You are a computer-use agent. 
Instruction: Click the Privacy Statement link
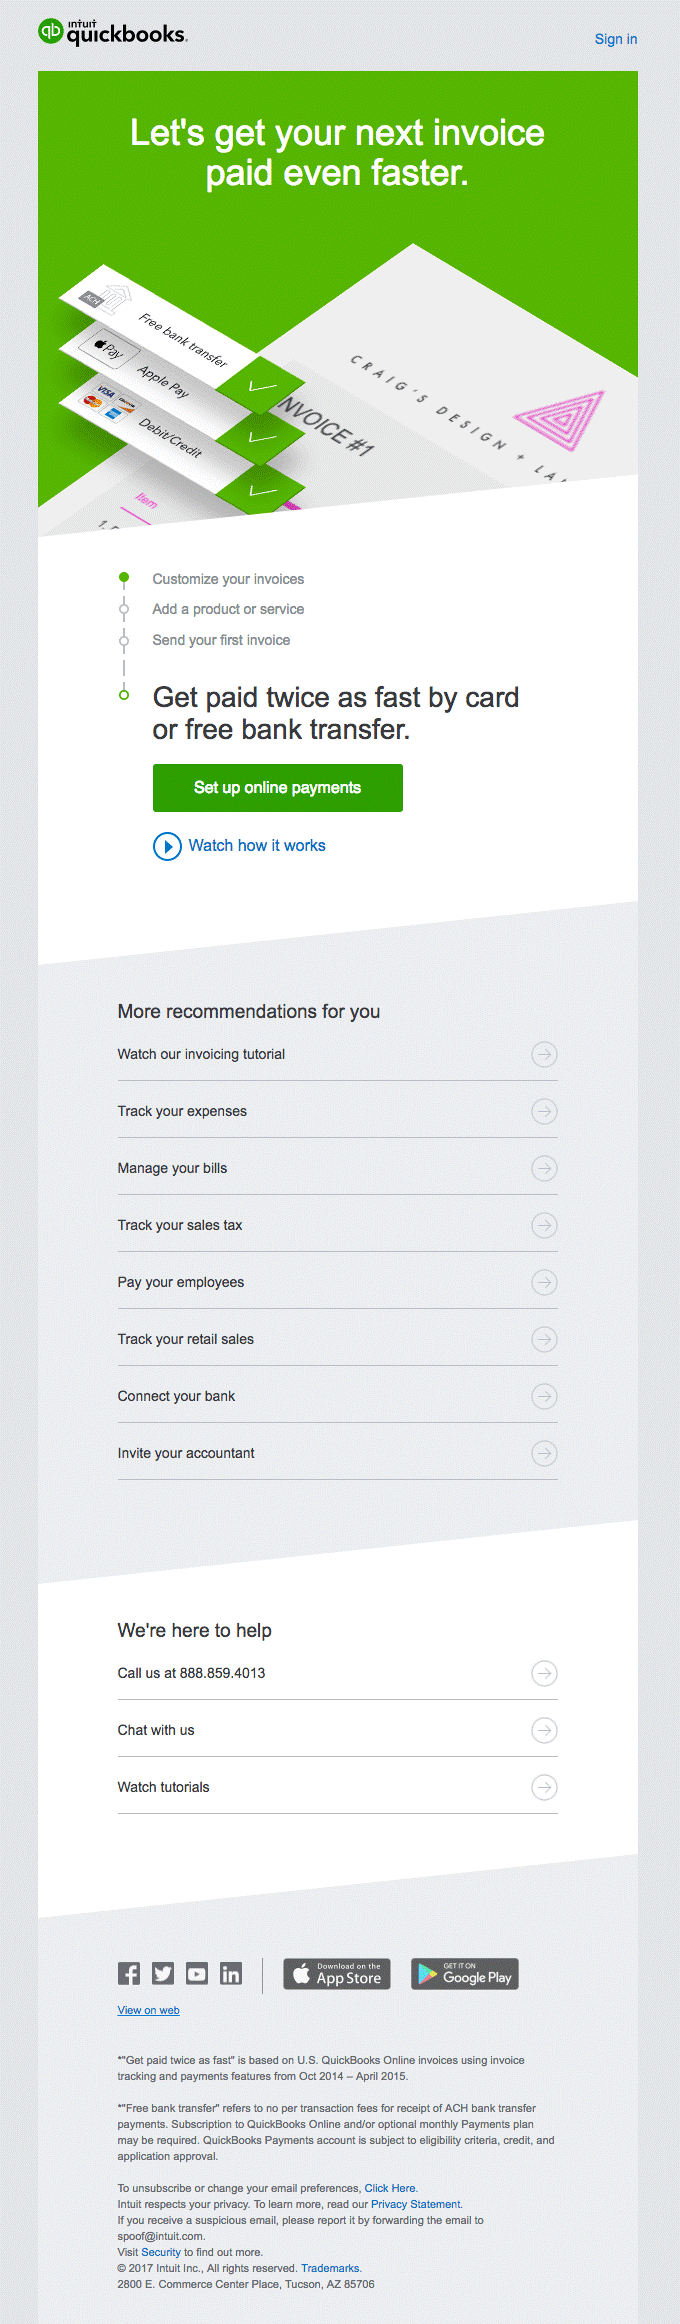pyautogui.click(x=415, y=2204)
